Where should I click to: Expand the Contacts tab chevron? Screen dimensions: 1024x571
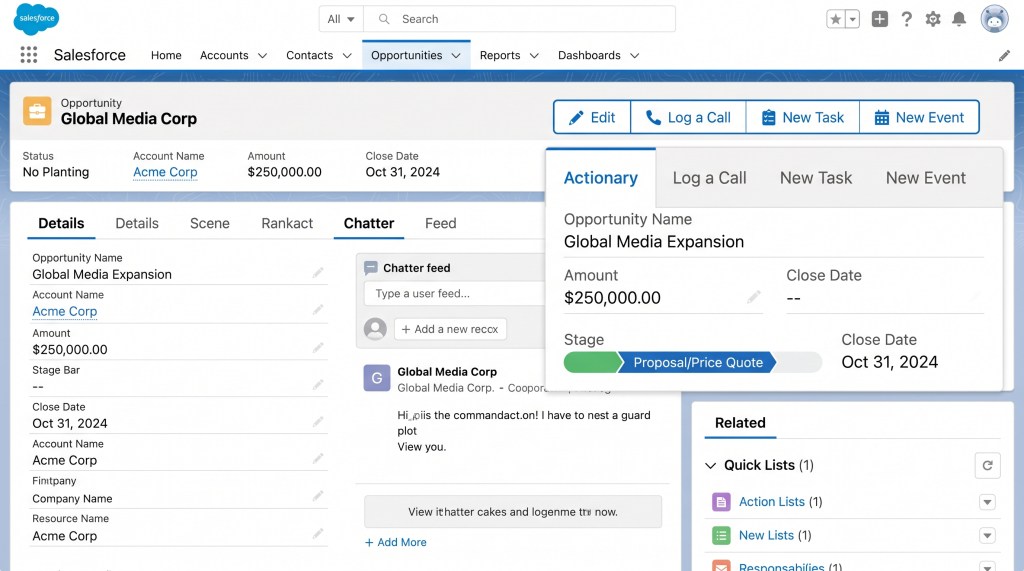(x=347, y=56)
